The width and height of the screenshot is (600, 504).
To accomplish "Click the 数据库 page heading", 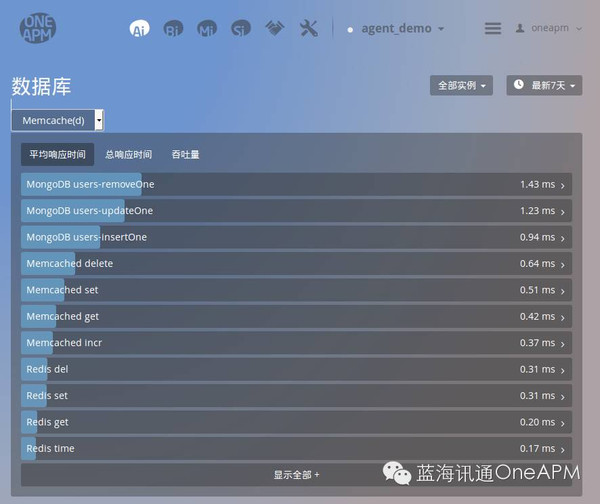I will click(x=41, y=86).
